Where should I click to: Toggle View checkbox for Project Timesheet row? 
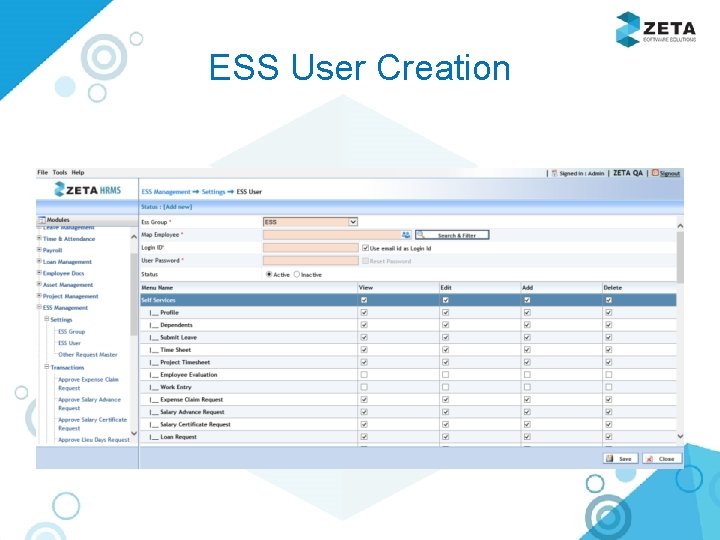tap(364, 362)
